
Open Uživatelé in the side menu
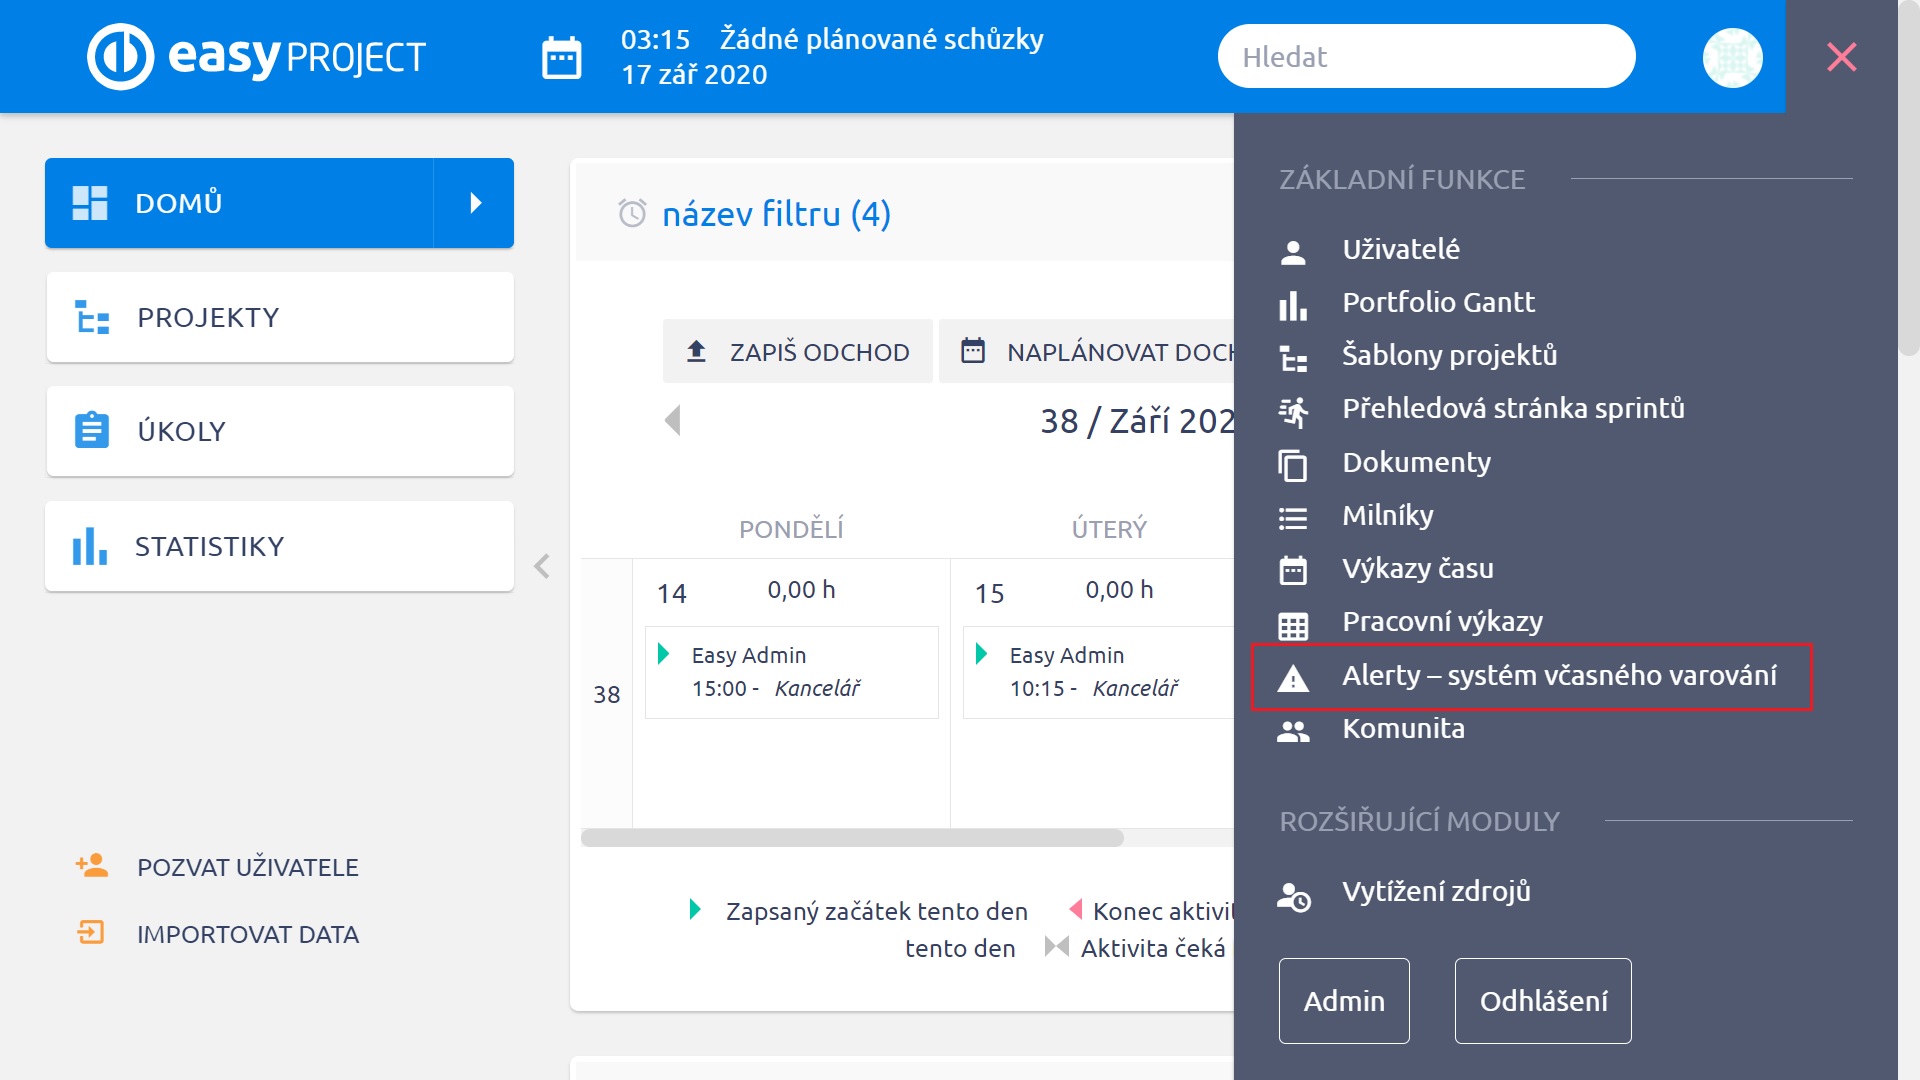tap(1401, 249)
